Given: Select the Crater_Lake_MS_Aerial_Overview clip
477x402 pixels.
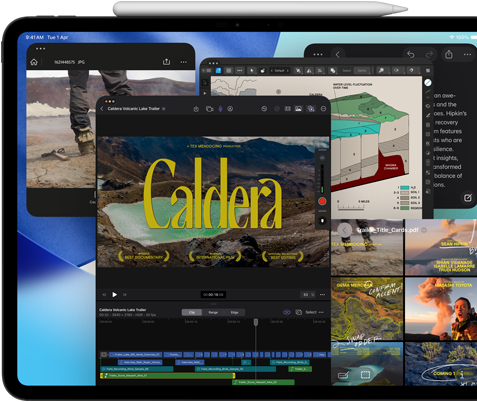Looking at the screenshot, I should point(135,355).
